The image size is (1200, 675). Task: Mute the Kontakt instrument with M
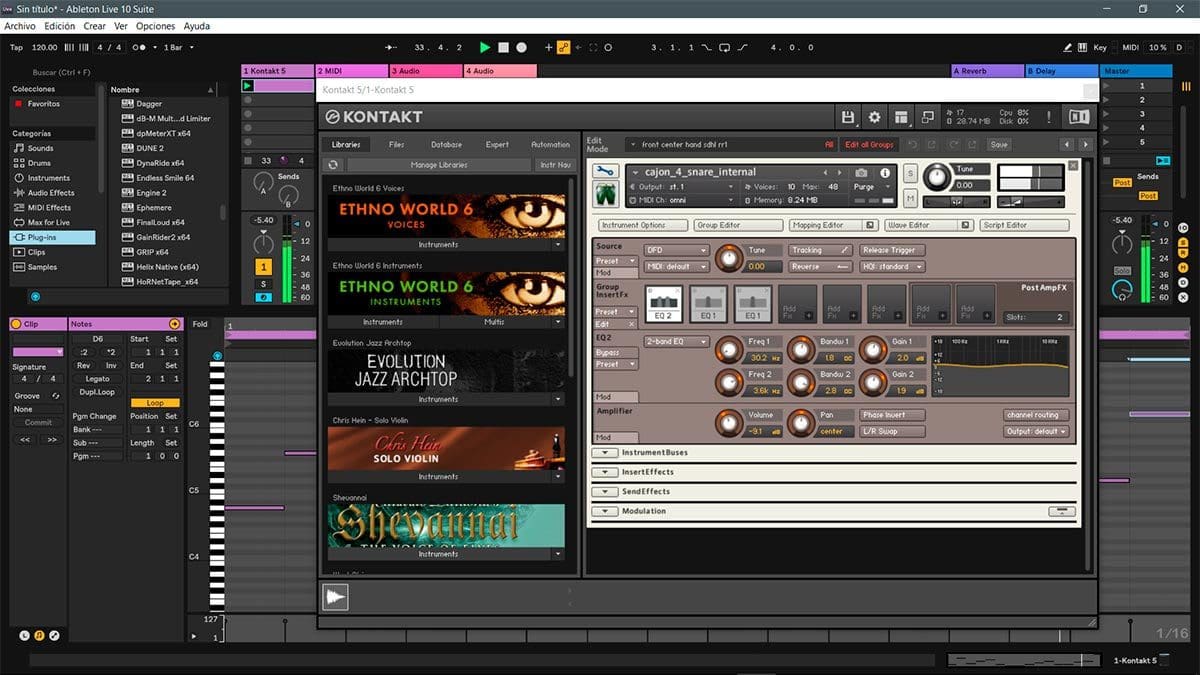point(910,197)
